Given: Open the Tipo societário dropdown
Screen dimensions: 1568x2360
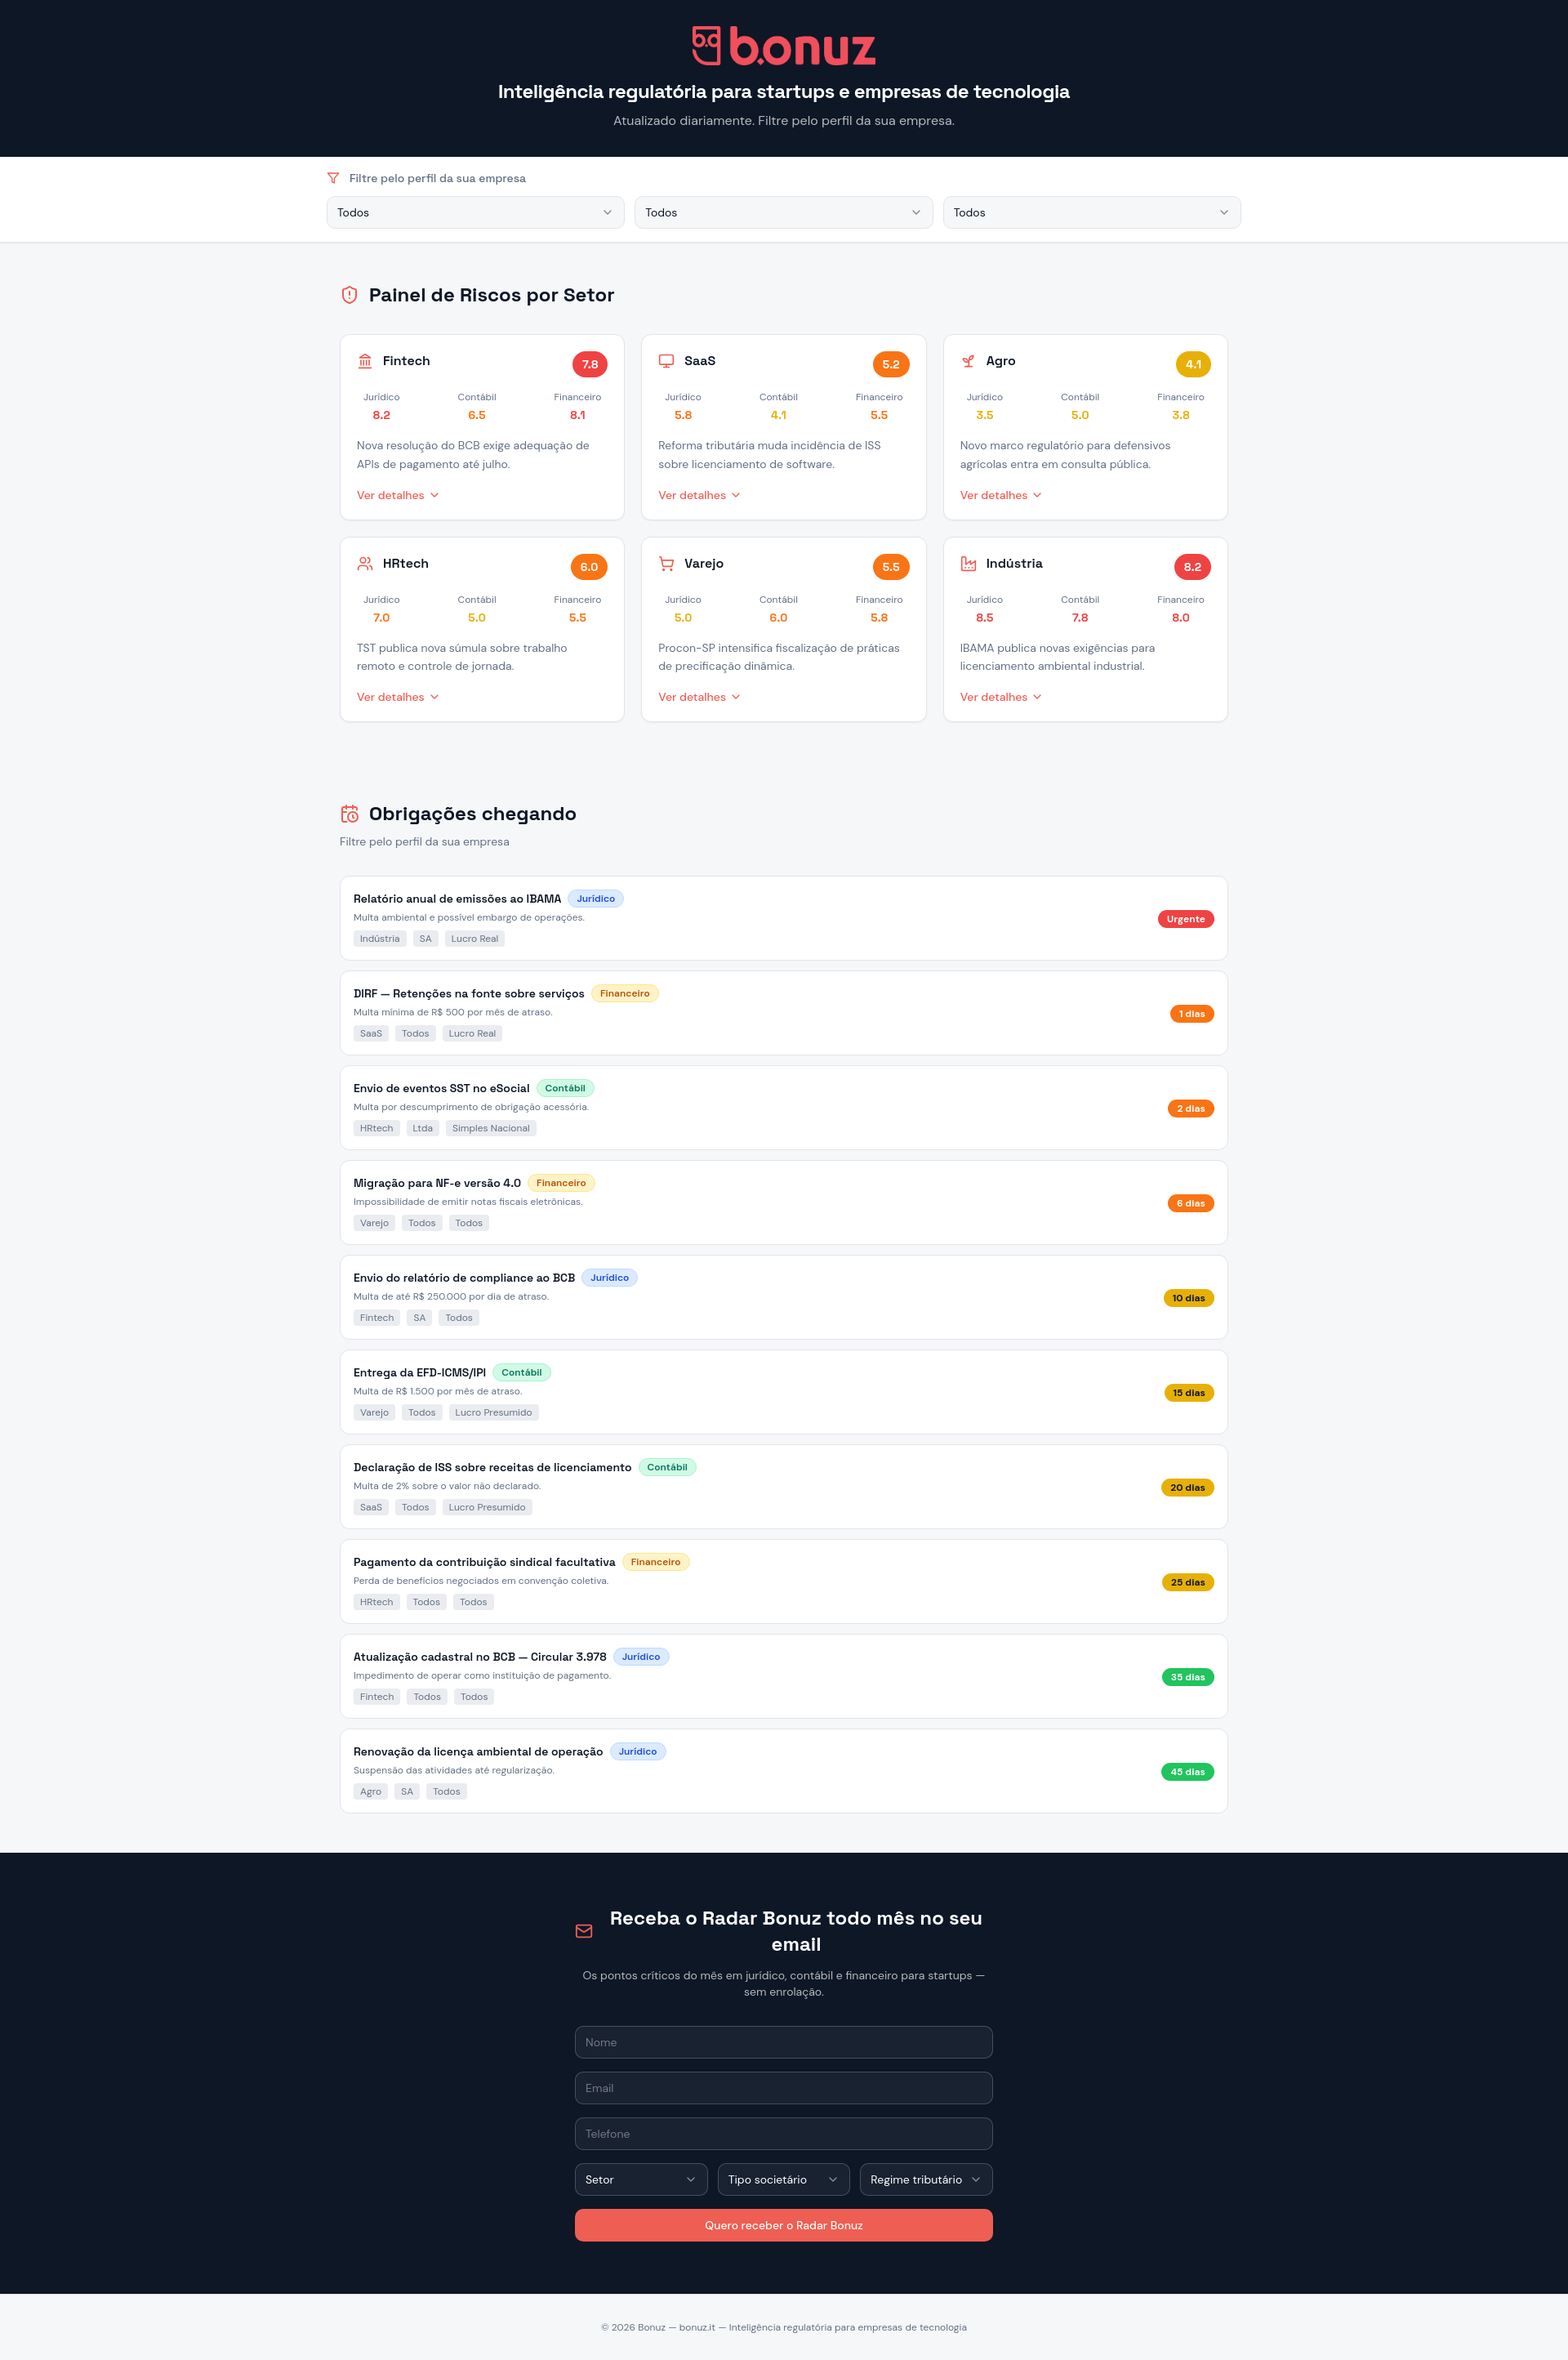Looking at the screenshot, I should (783, 2179).
